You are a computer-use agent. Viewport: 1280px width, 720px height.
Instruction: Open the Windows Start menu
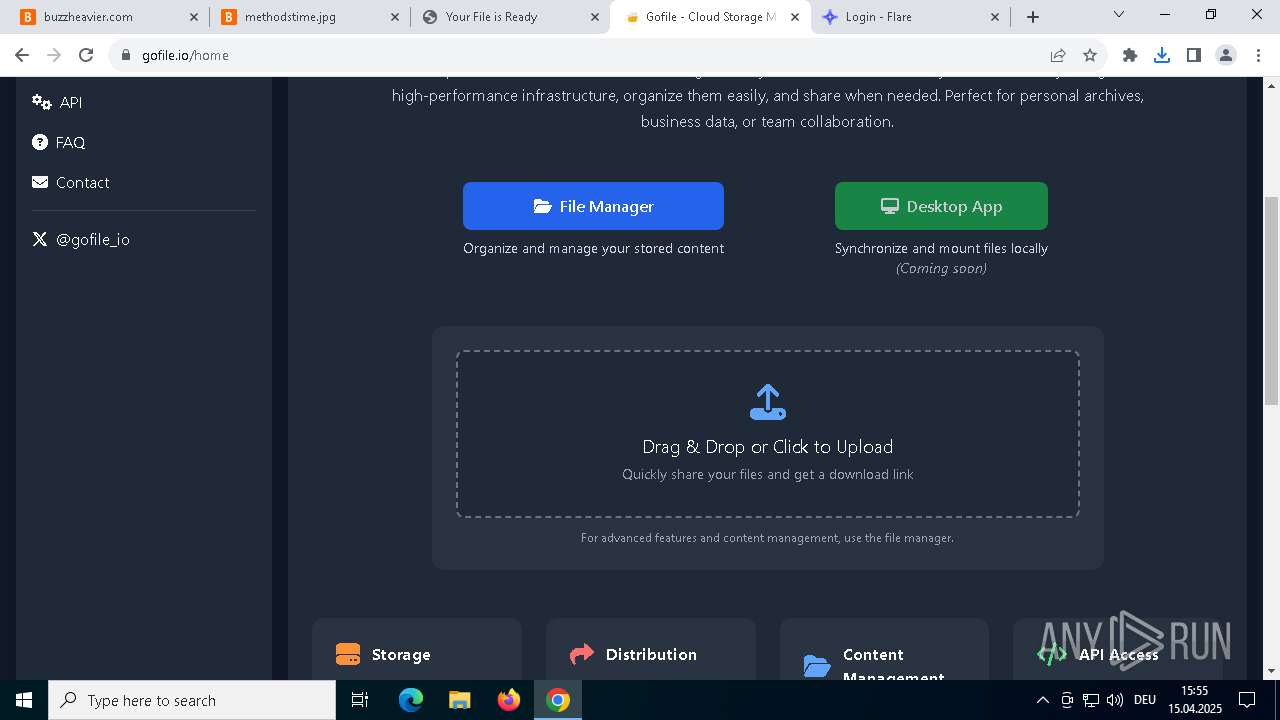24,700
